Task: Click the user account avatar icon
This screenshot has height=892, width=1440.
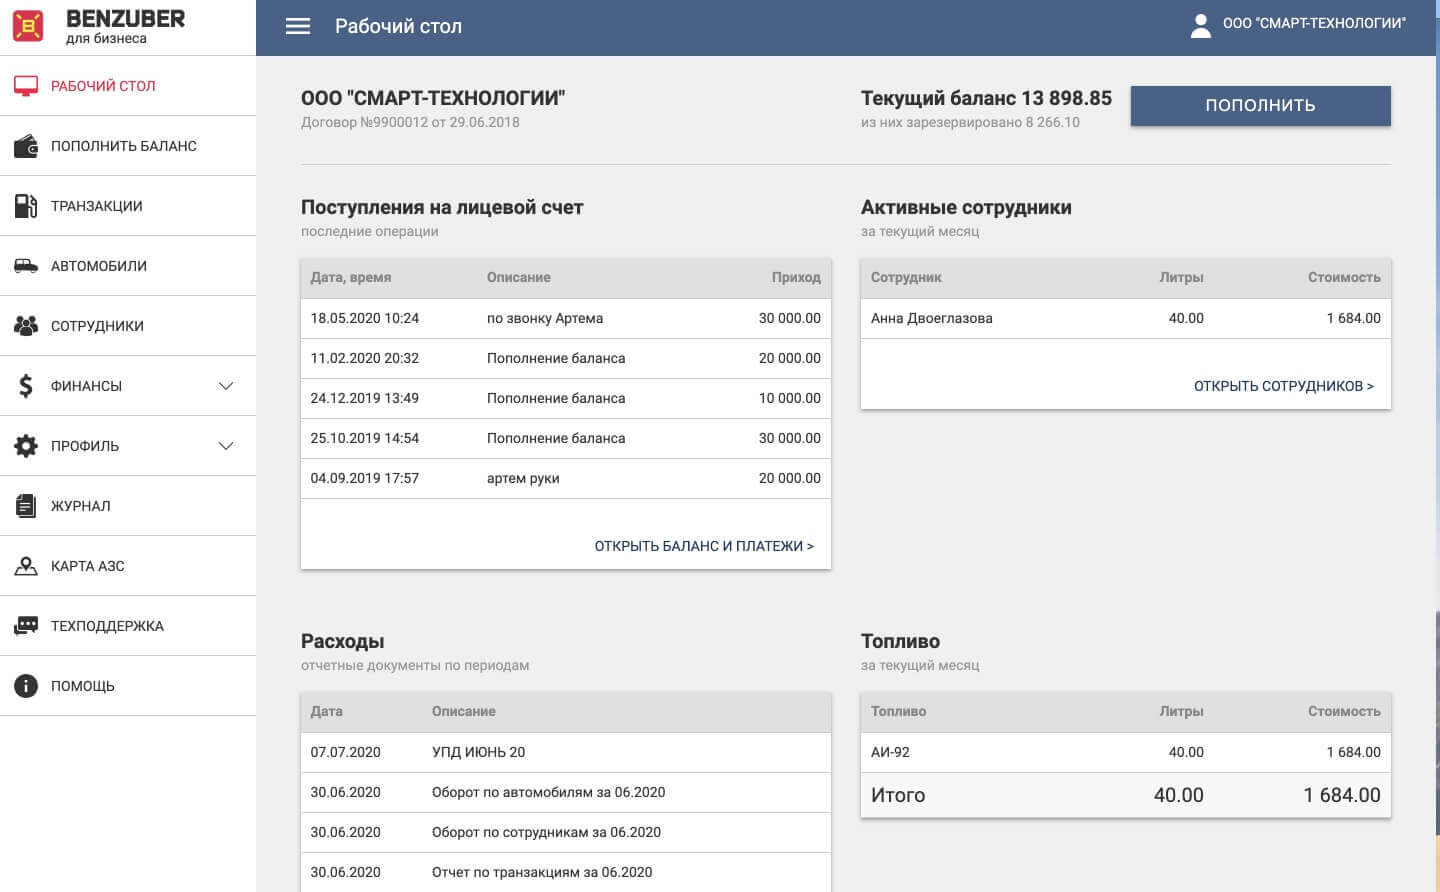Action: coord(1201,25)
